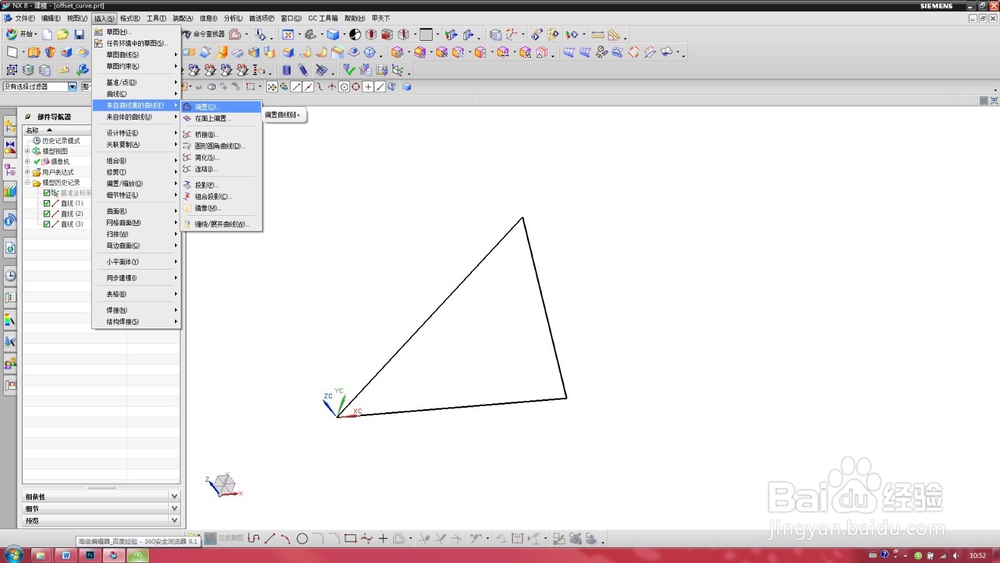This screenshot has width=1000, height=563.
Task: Expand the 用户表达式 tree node
Action: click(x=27, y=172)
